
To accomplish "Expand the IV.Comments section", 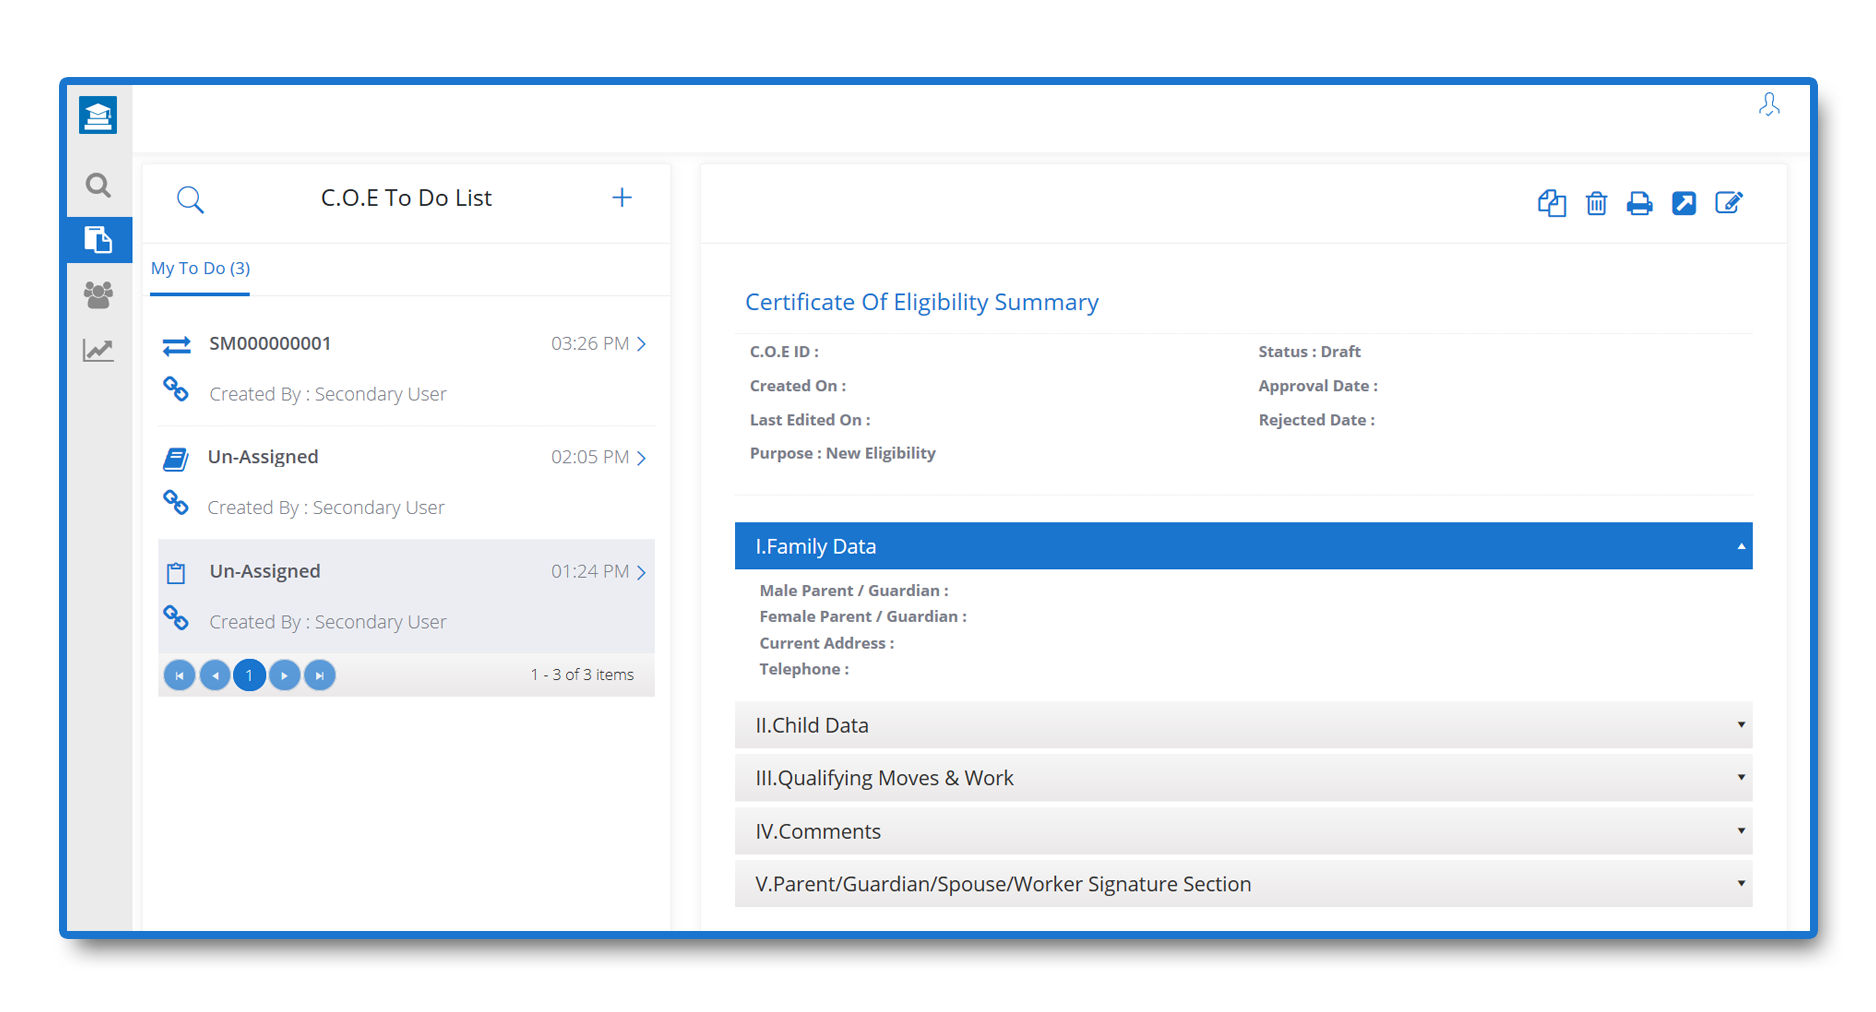I will pos(1243,831).
